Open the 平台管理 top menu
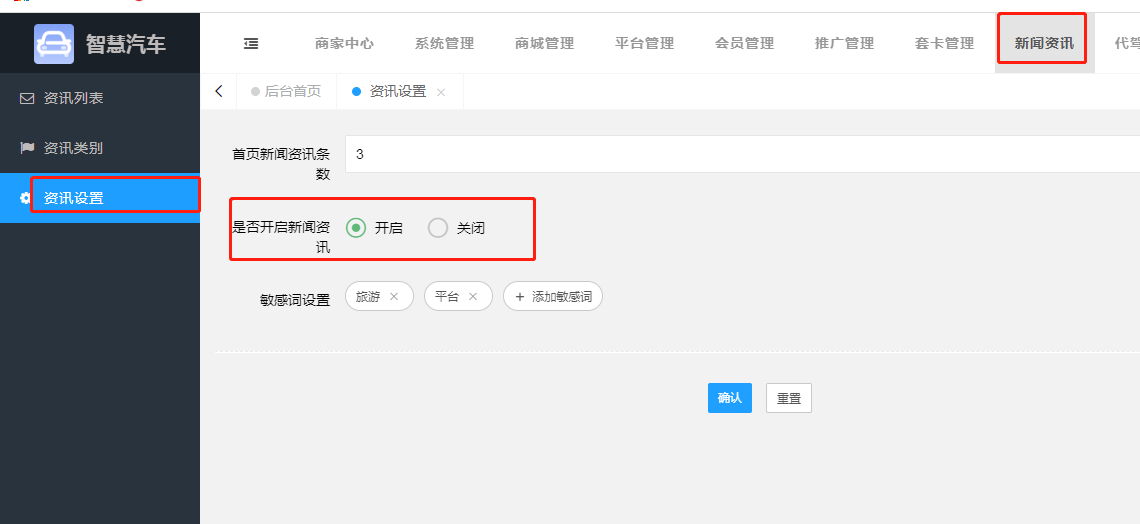 click(644, 44)
